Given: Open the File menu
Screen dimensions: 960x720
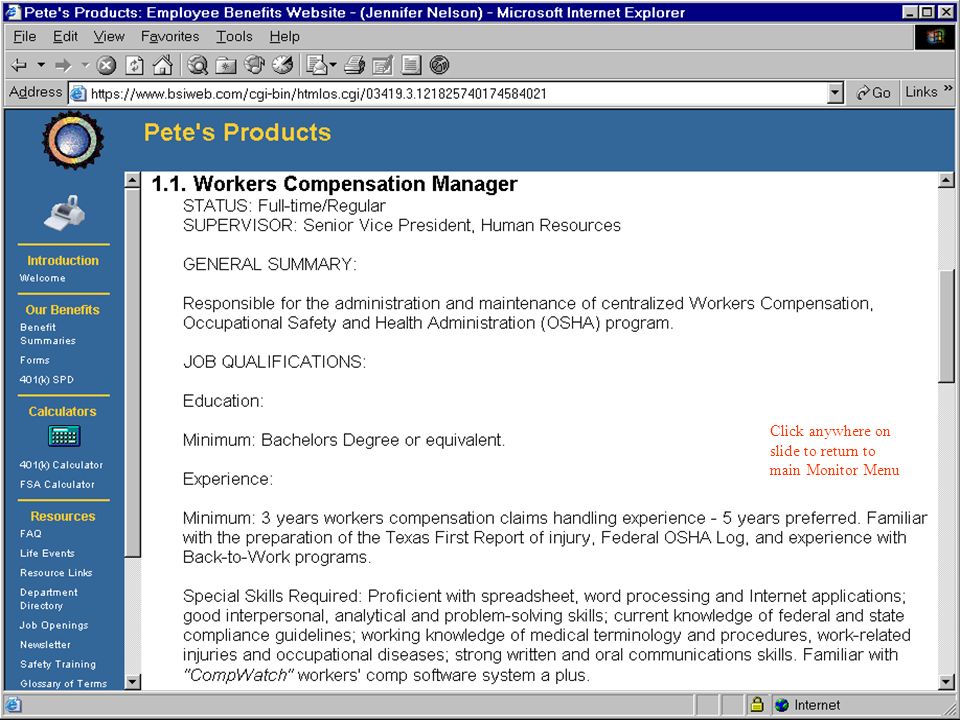Looking at the screenshot, I should [x=24, y=37].
